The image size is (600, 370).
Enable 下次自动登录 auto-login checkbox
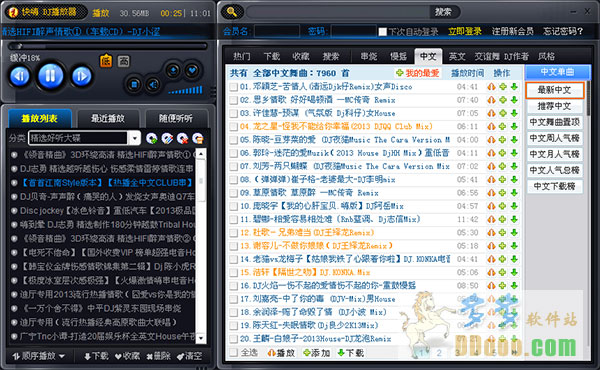point(383,32)
